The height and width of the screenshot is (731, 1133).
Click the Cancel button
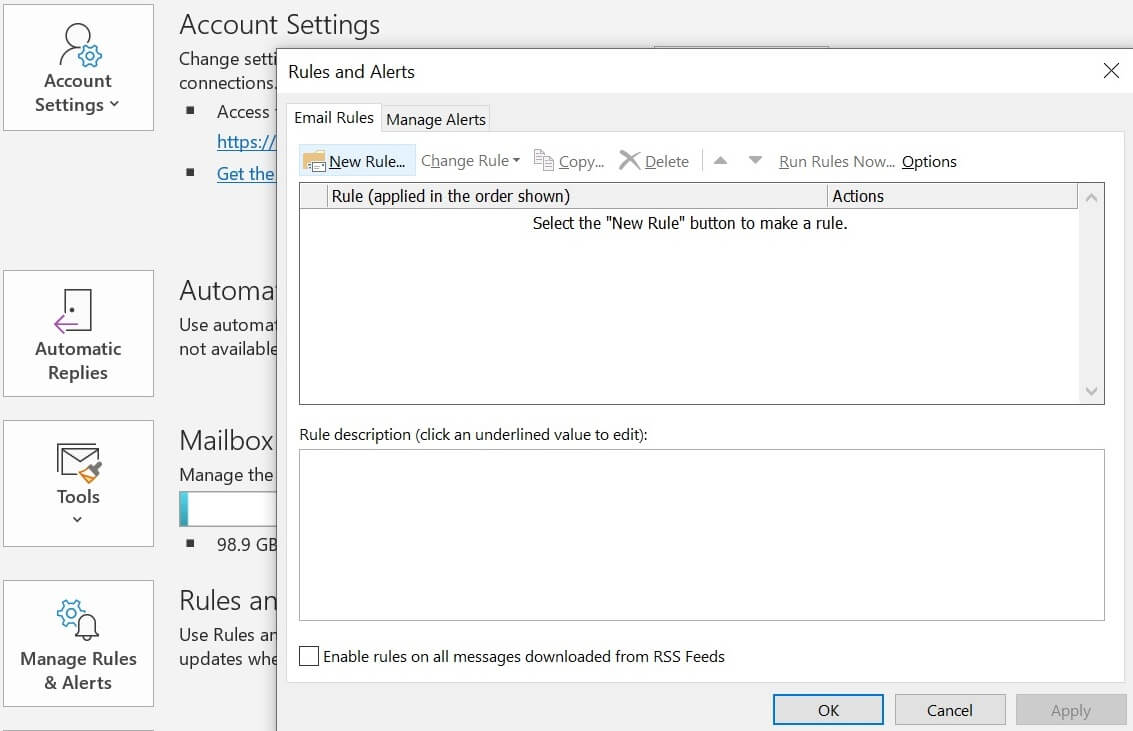click(949, 710)
